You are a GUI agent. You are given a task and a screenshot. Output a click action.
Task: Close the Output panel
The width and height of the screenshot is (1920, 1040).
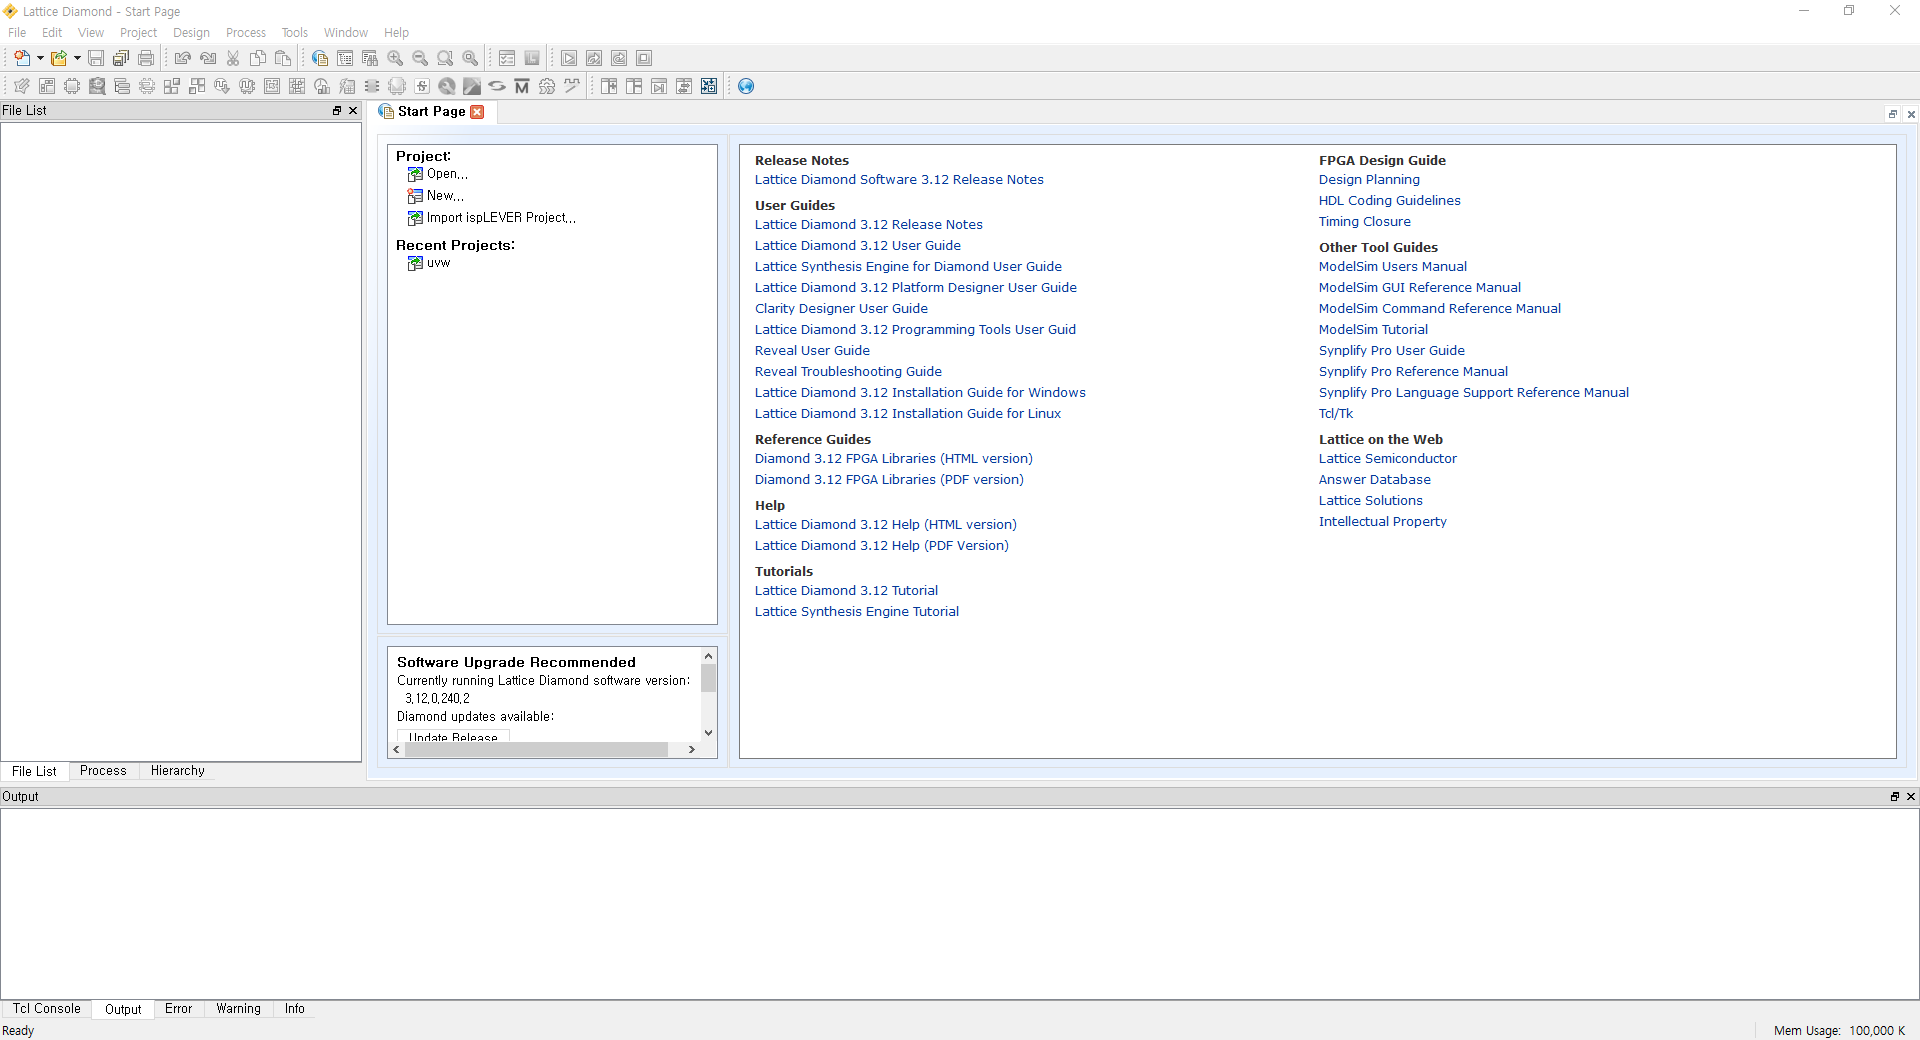coord(1910,797)
